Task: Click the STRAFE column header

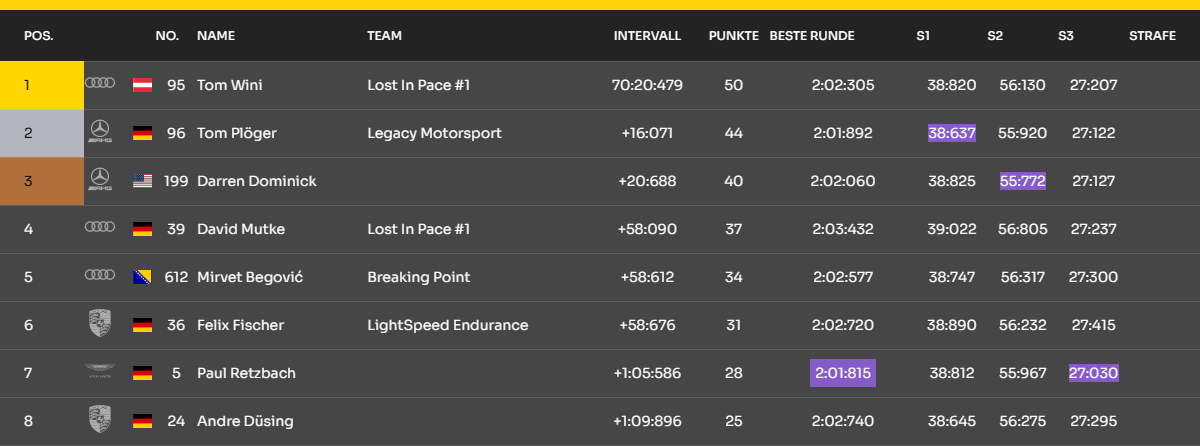Action: coord(1152,36)
